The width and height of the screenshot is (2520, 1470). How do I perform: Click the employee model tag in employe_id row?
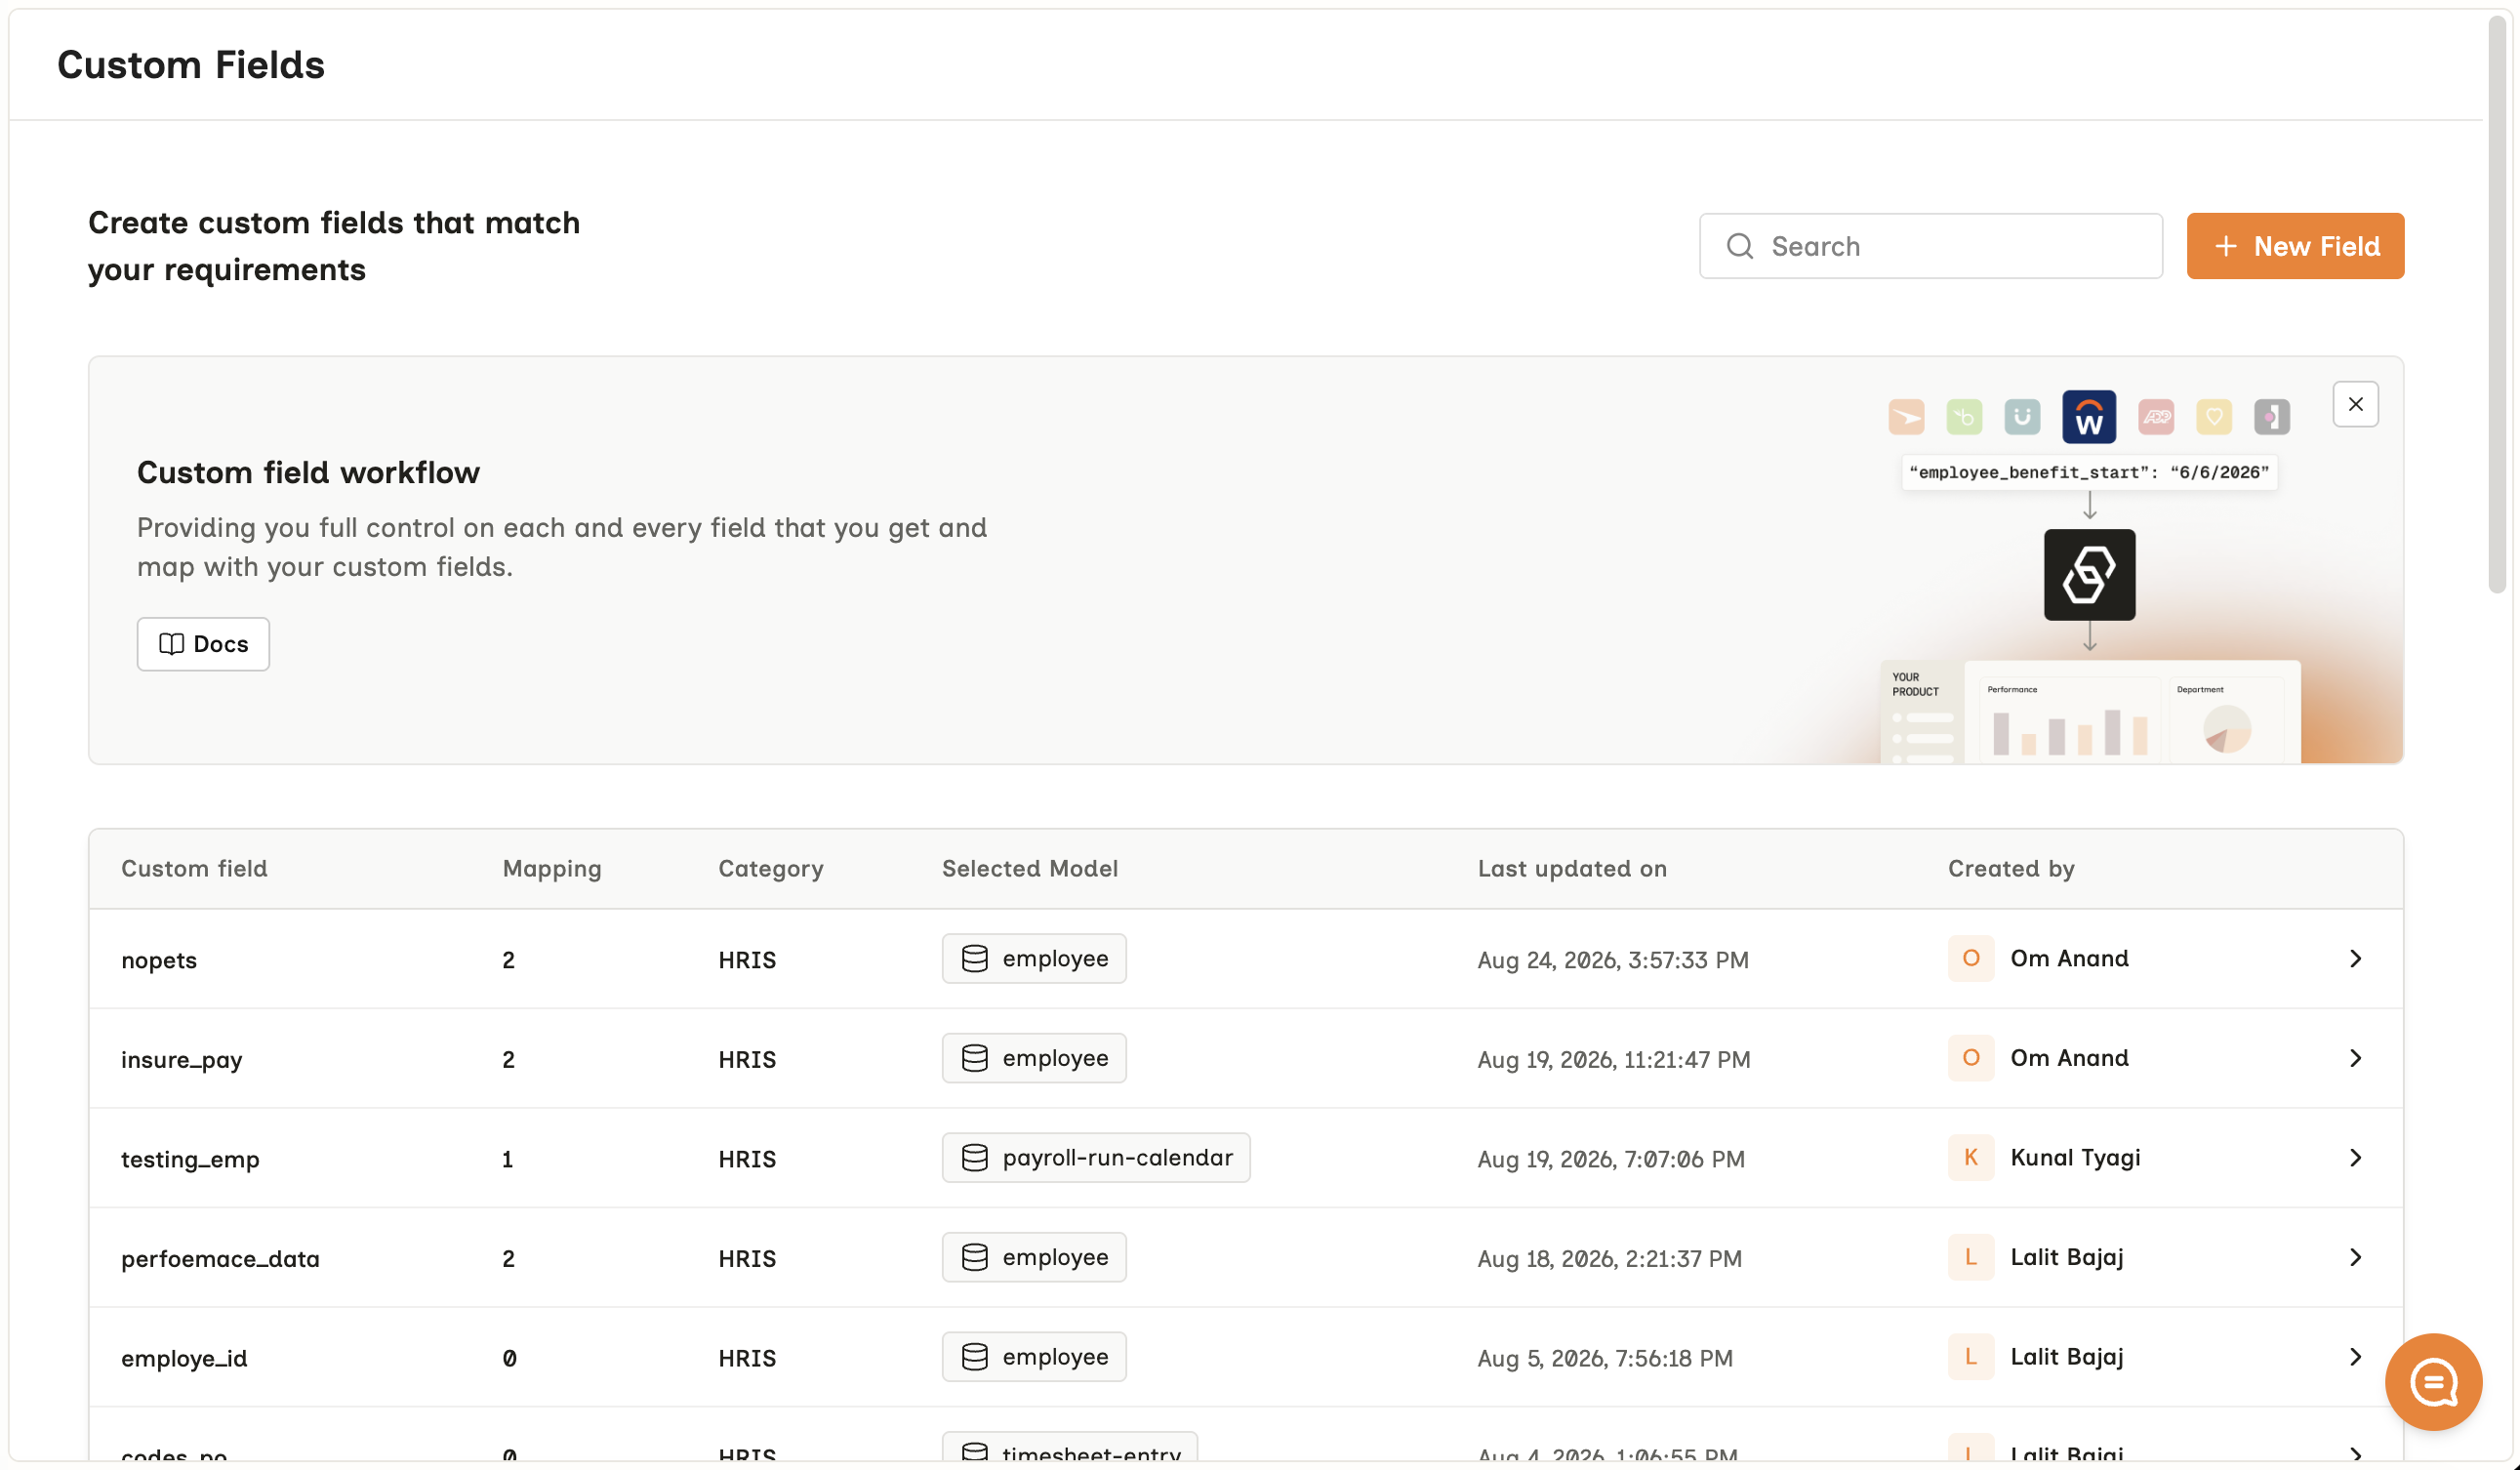coord(1034,1357)
